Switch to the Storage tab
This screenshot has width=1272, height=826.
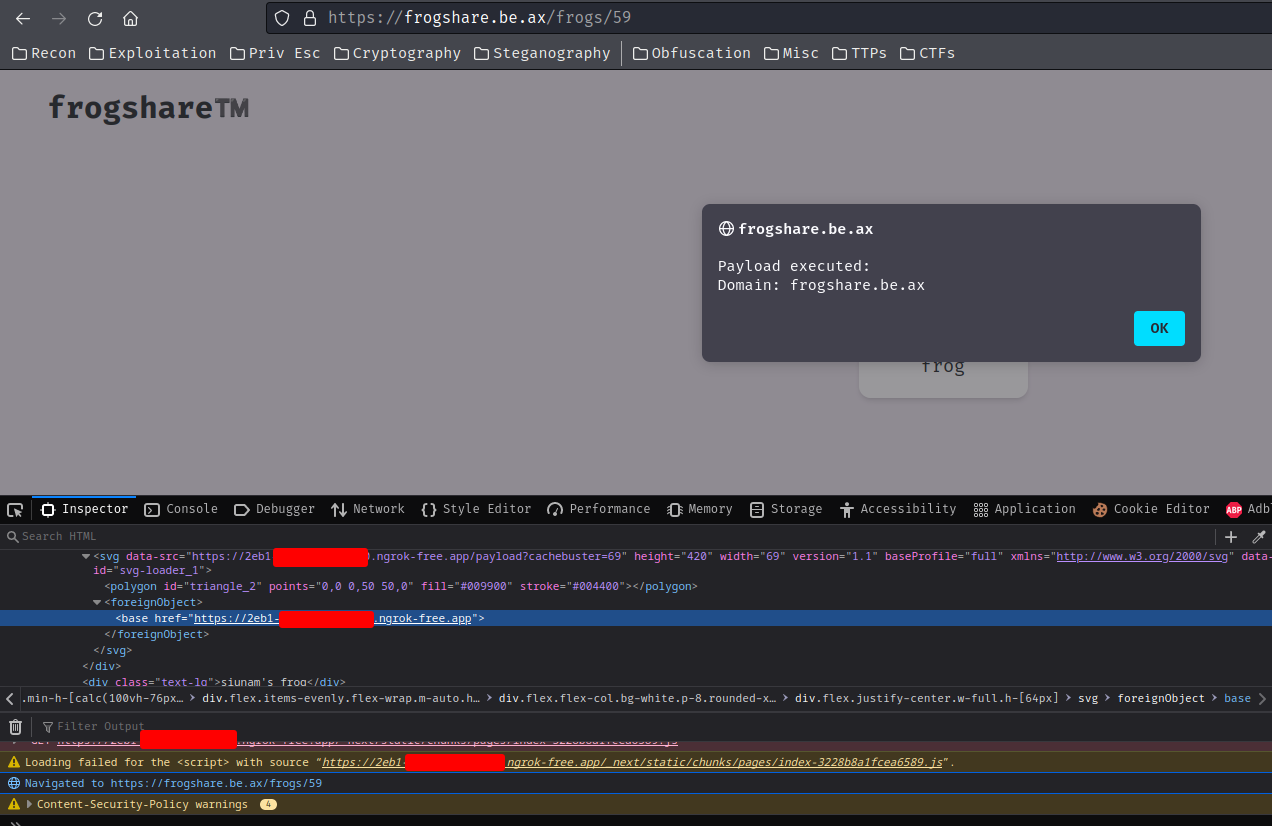pyautogui.click(x=786, y=509)
